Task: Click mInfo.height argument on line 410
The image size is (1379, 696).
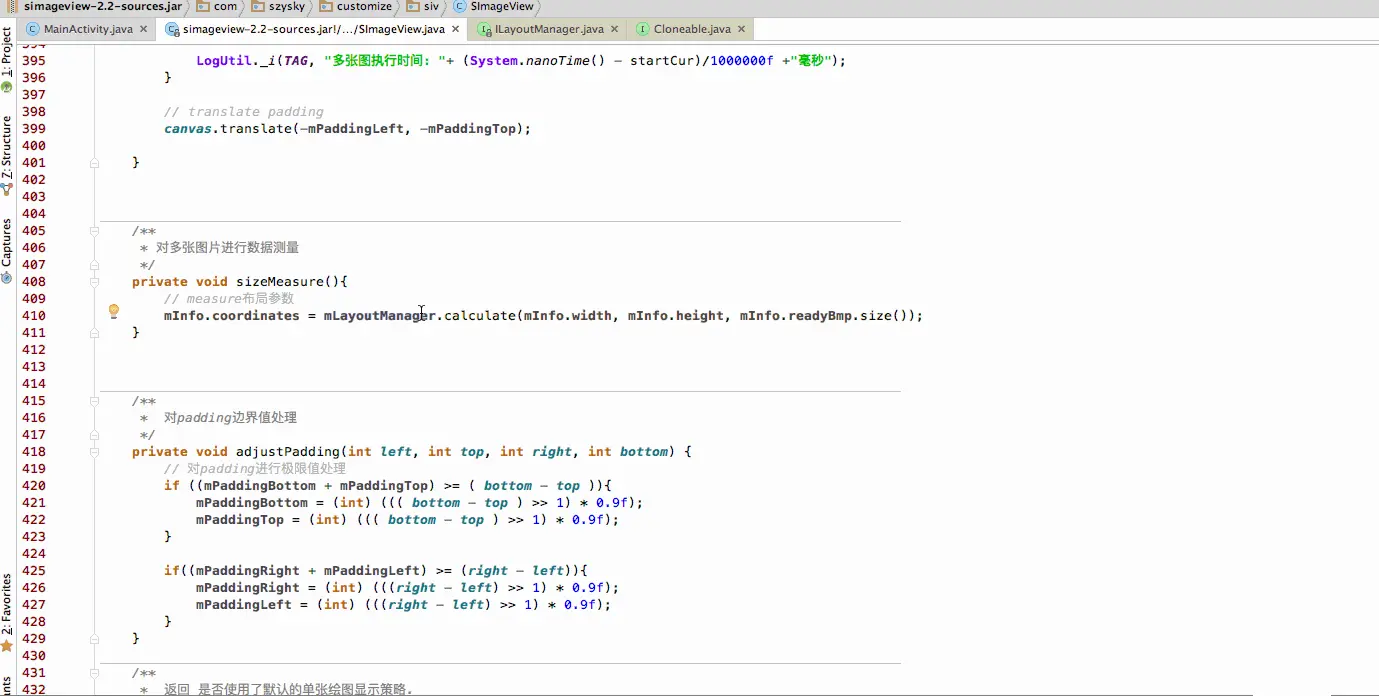Action: (x=675, y=316)
